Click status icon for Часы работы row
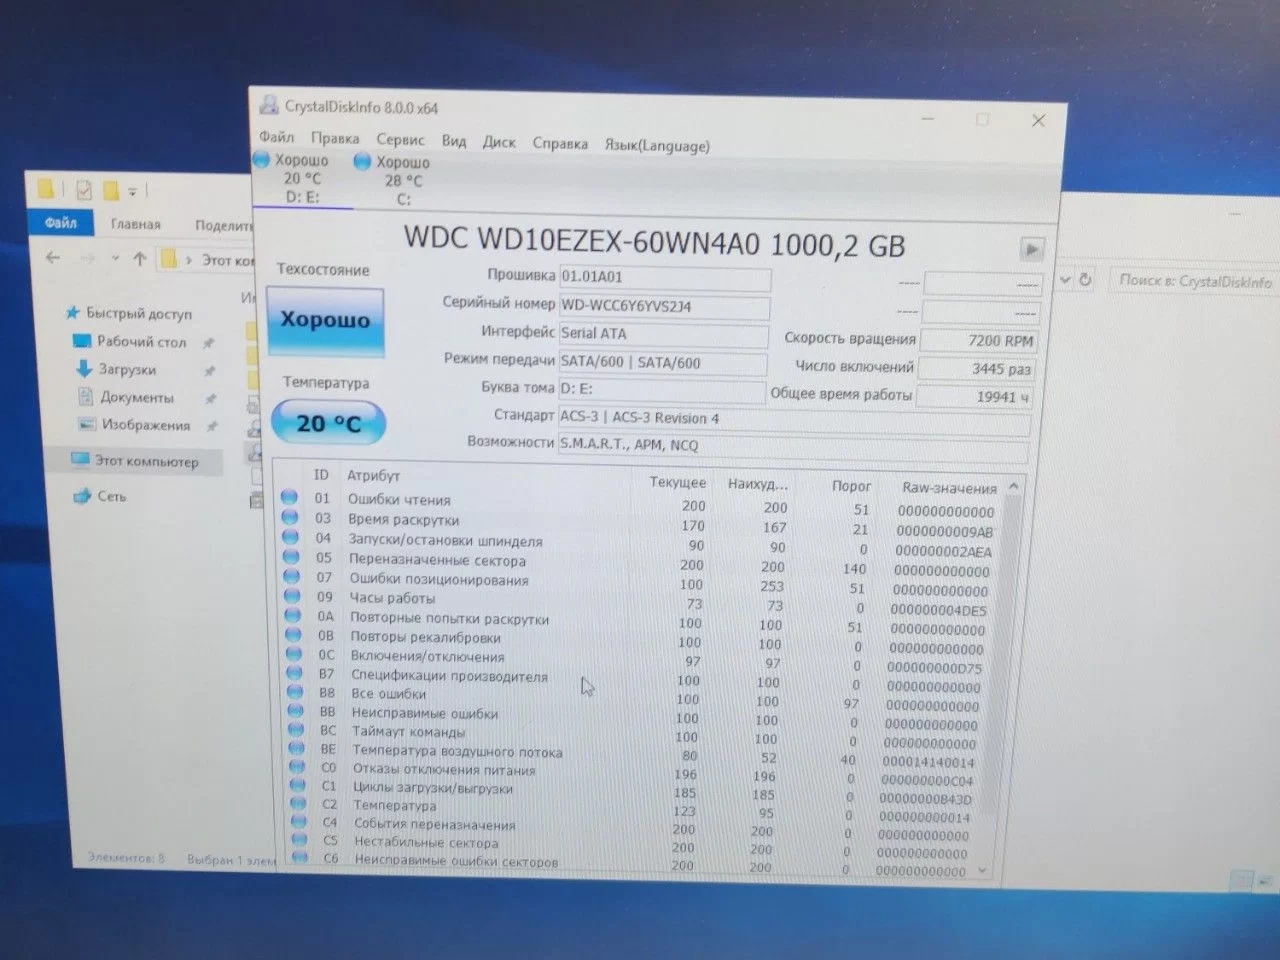 (292, 595)
